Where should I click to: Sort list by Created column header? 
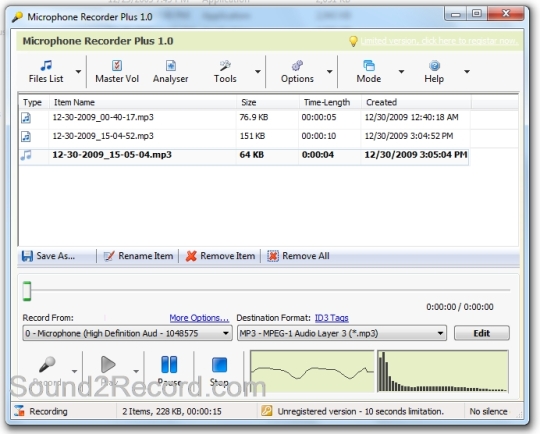(x=416, y=102)
